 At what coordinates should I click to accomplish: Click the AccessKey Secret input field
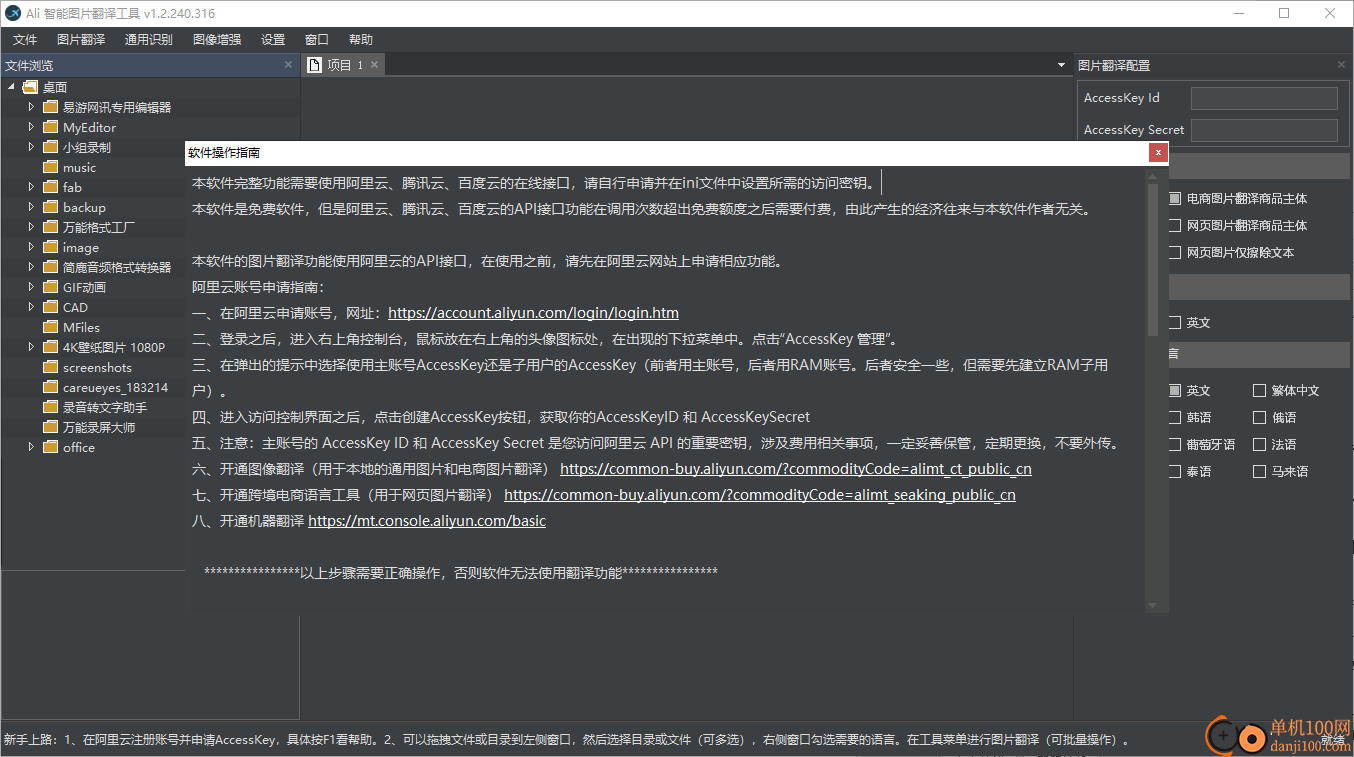(1264, 130)
